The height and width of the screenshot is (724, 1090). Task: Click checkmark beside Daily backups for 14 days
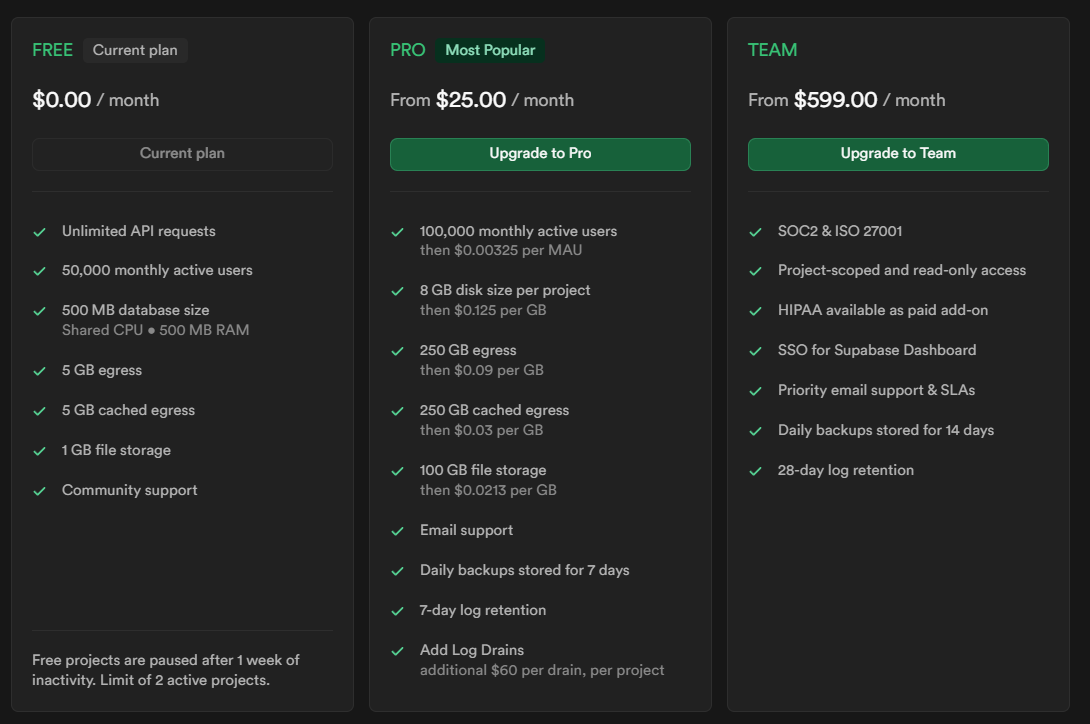(756, 431)
